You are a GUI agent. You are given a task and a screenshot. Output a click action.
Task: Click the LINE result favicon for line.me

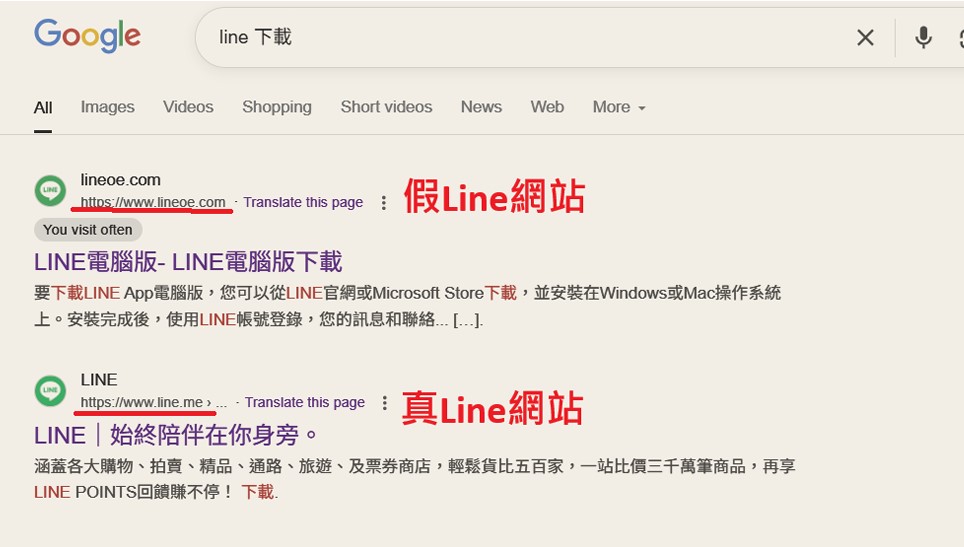point(50,390)
